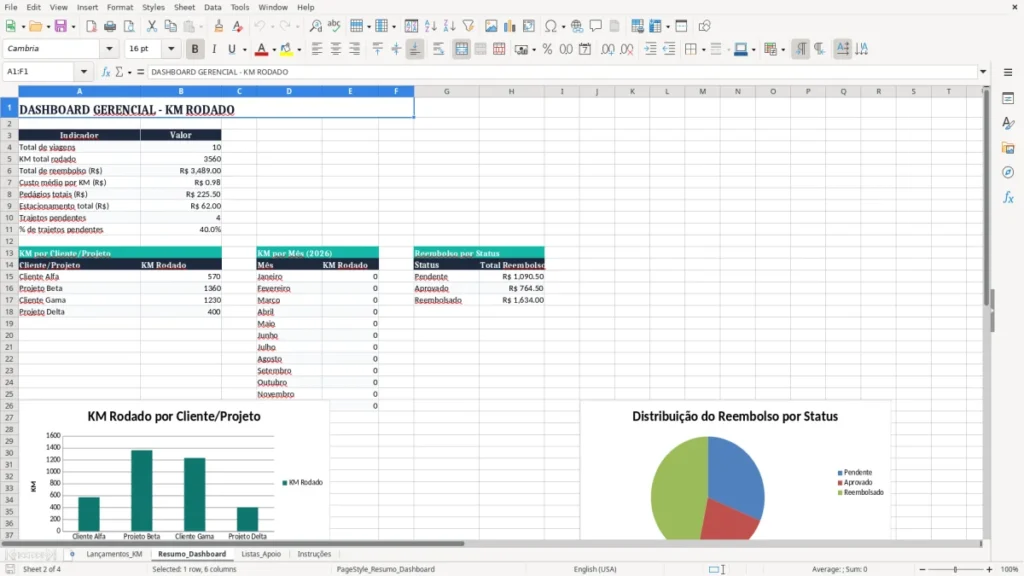Image resolution: width=1024 pixels, height=576 pixels.
Task: Click the zoom slider handle
Action: pos(955,569)
